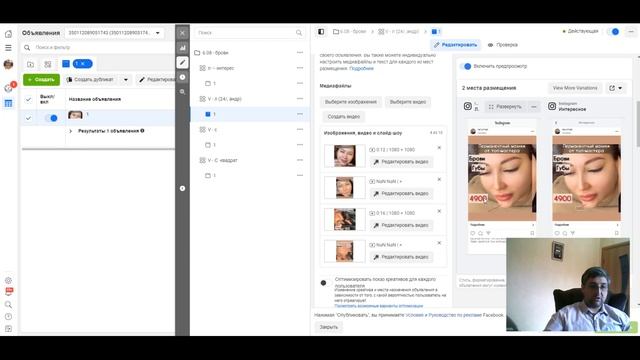Click the Закрыть button
The image size is (640, 360).
coord(329,327)
